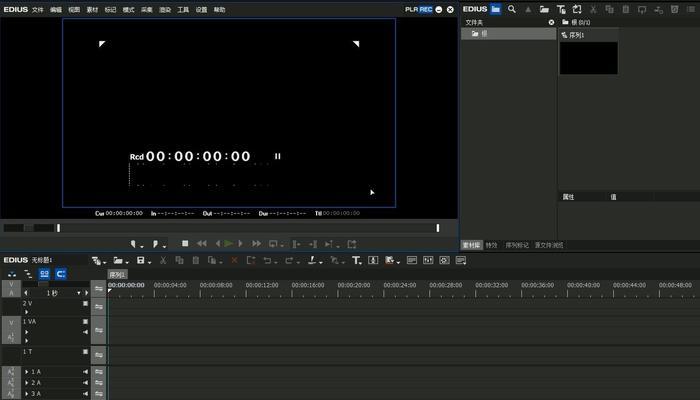Rewind the preview playback
The height and width of the screenshot is (400, 700).
point(202,243)
